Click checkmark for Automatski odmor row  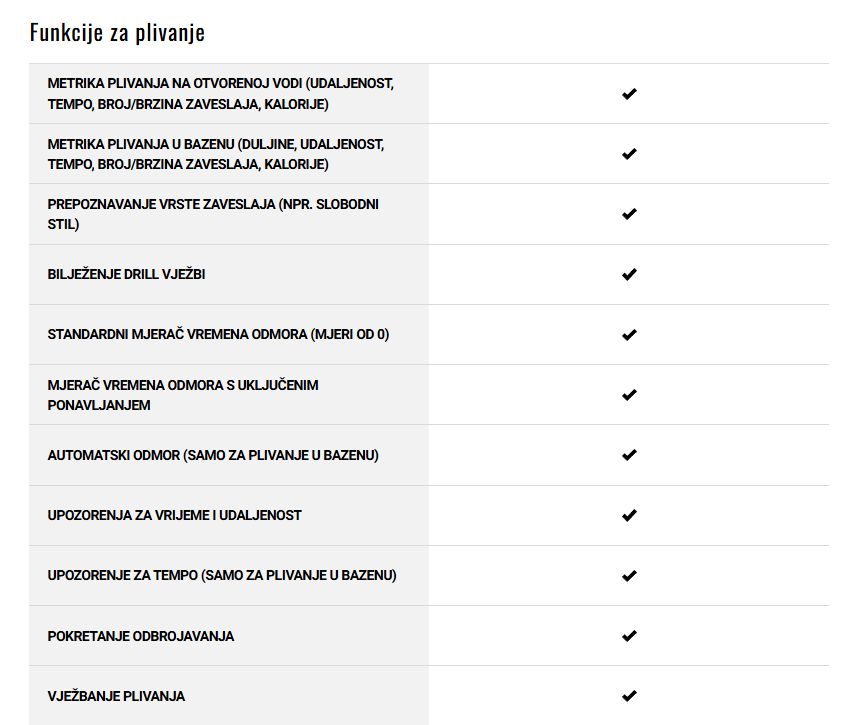[x=629, y=455]
